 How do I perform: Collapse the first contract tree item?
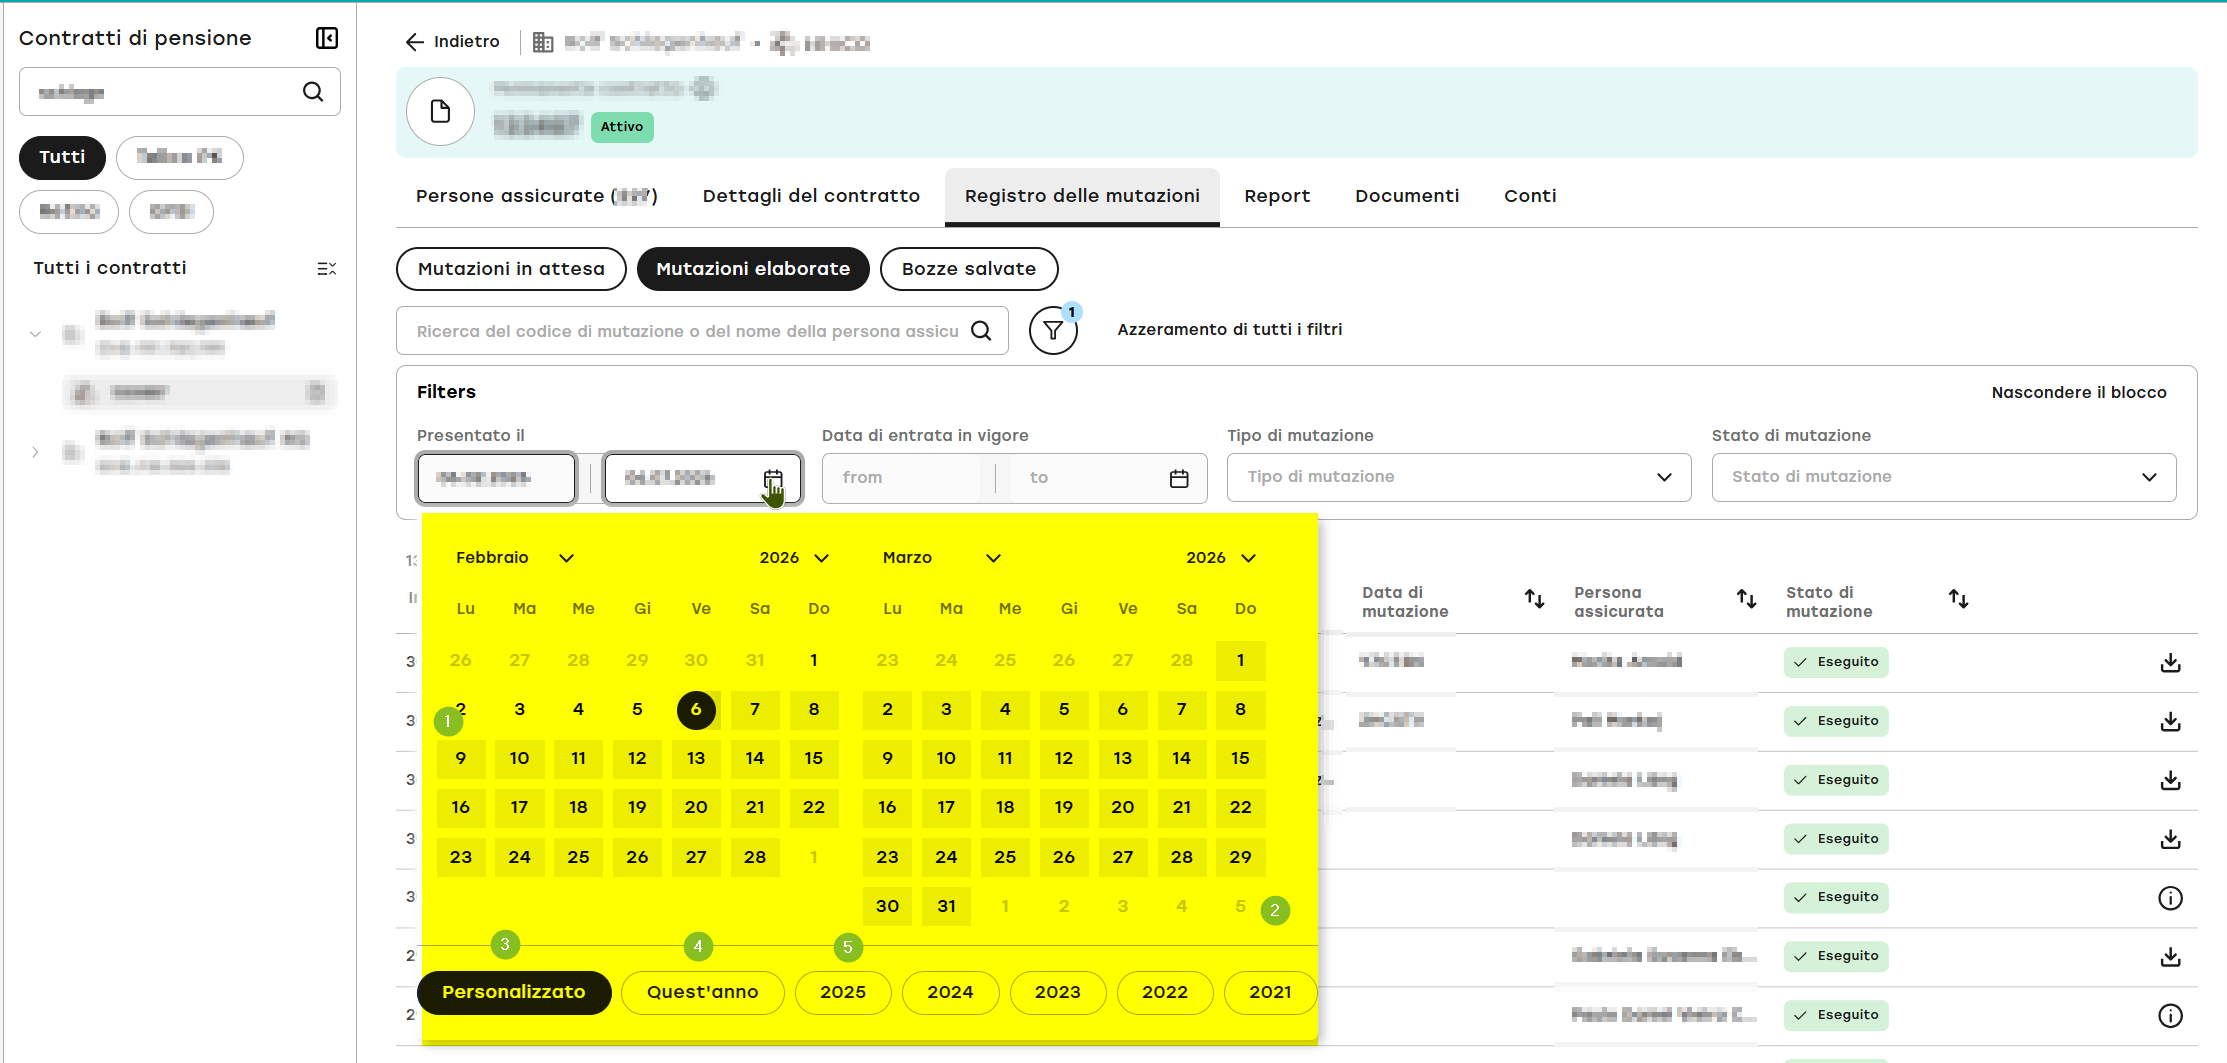36,334
